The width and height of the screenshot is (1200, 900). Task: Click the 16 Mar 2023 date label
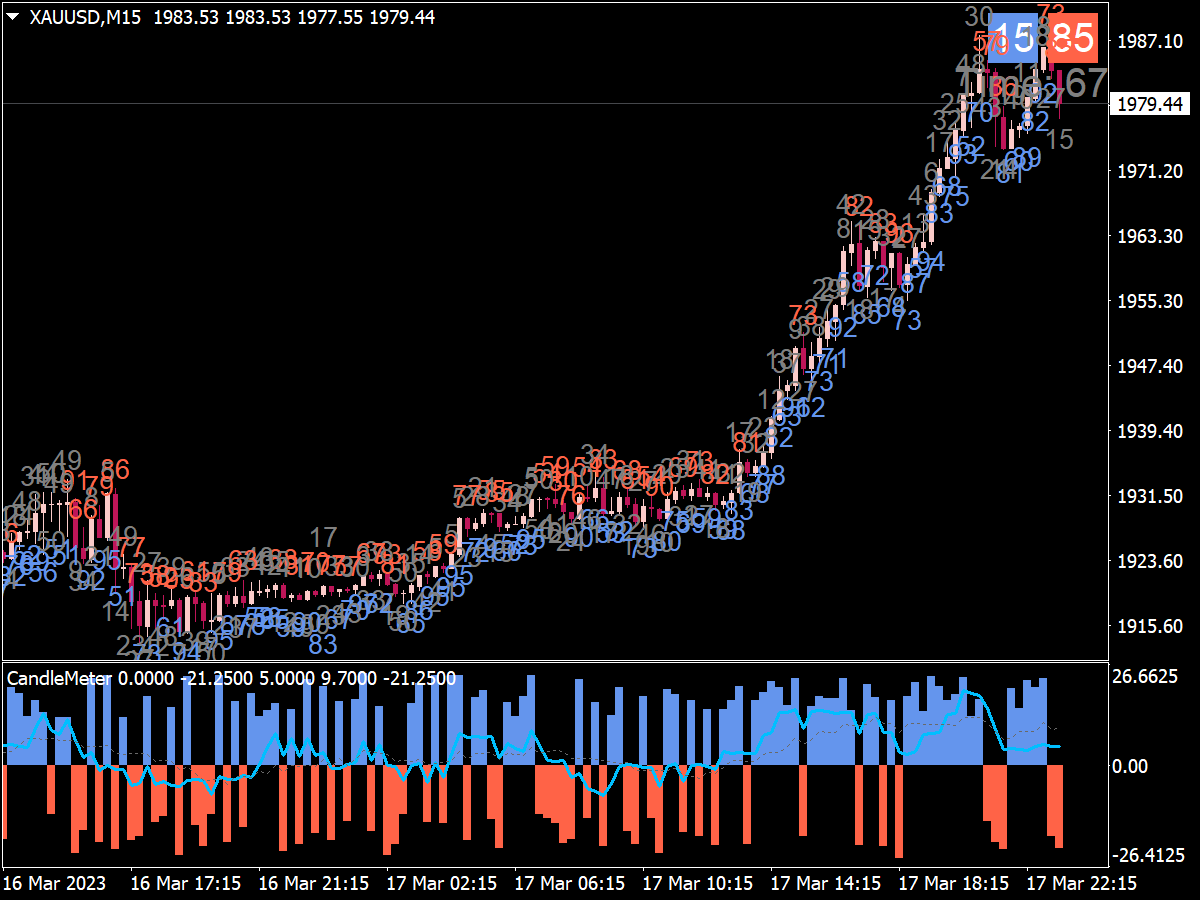(54, 884)
